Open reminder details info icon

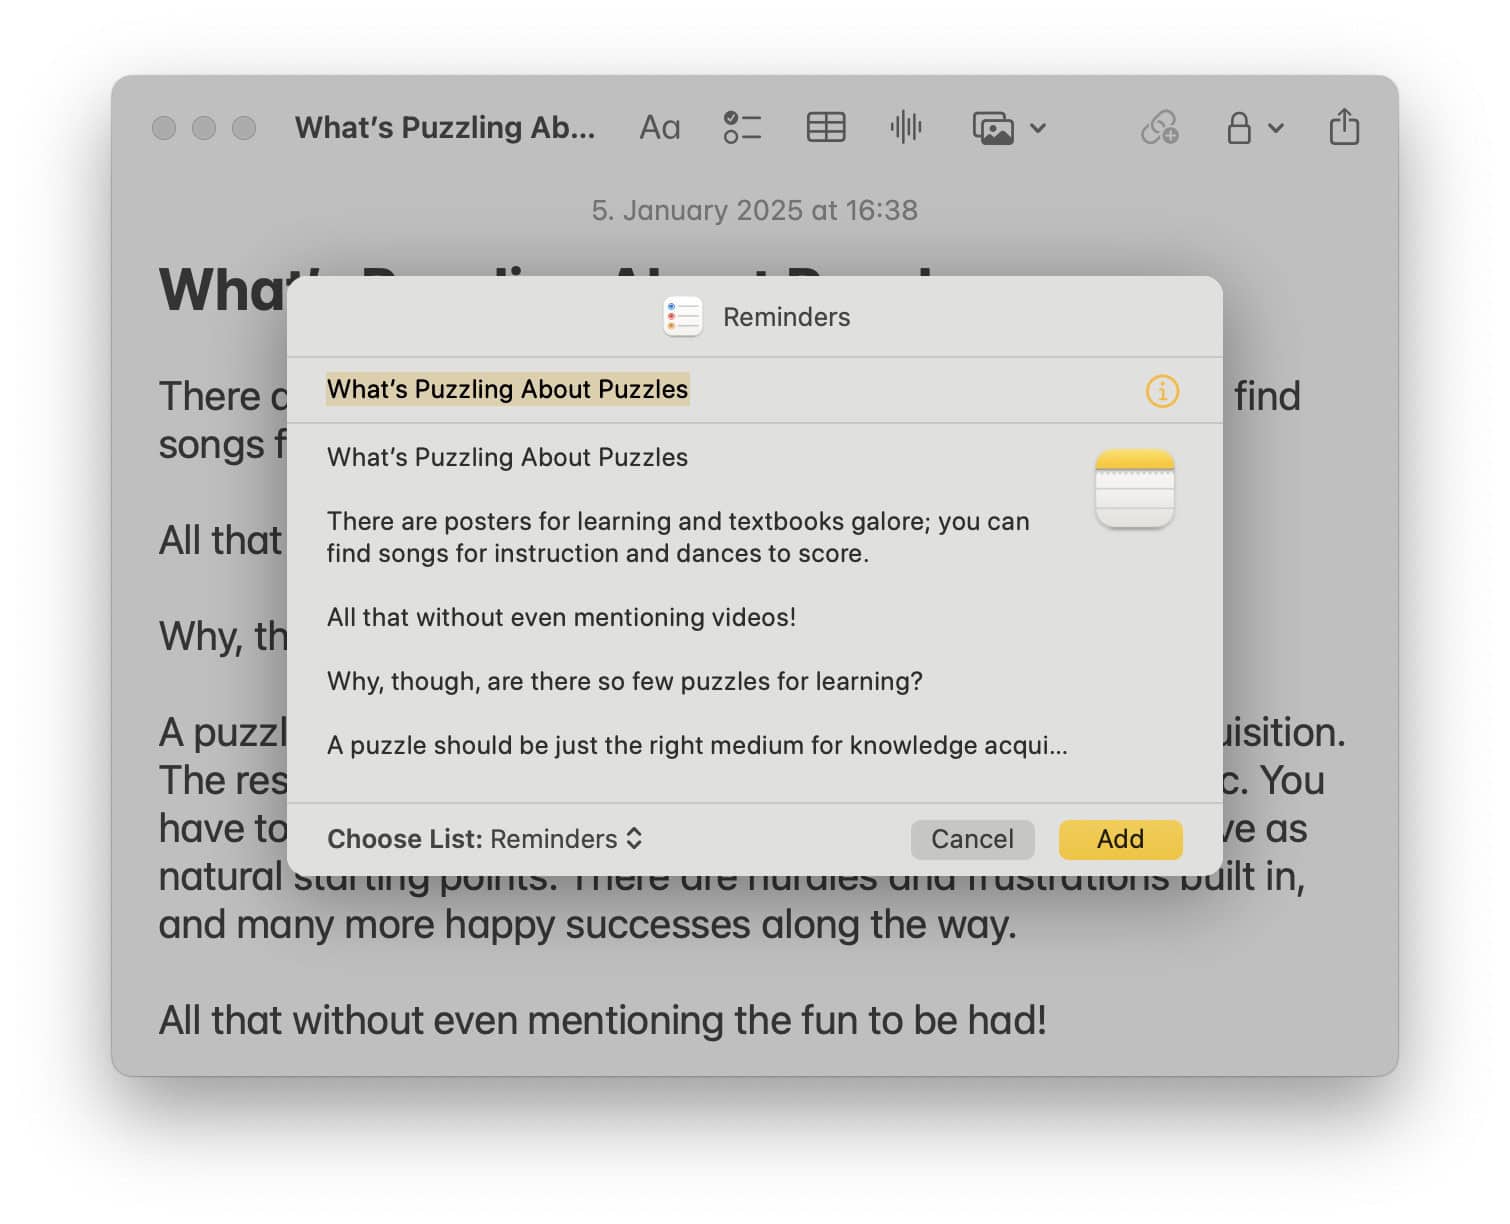point(1162,391)
